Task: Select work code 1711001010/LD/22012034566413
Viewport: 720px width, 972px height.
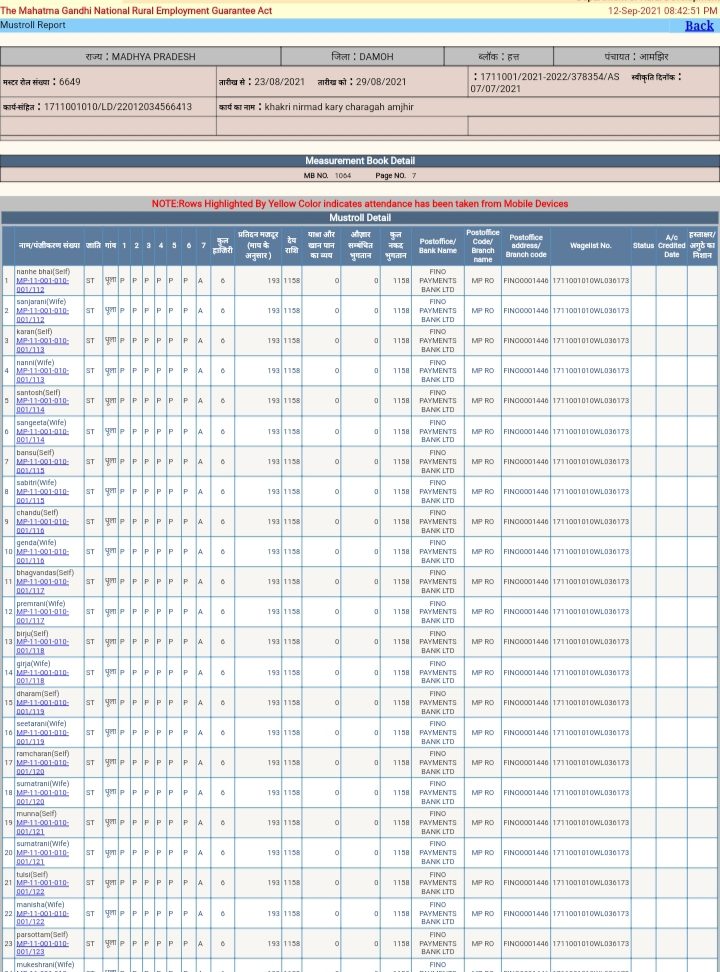Action: point(118,107)
